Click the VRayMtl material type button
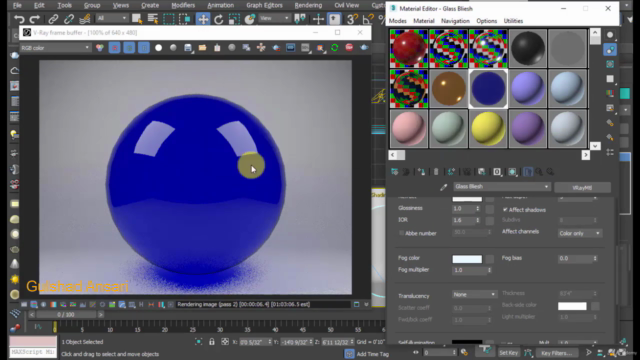Viewport: 640px width, 360px height. (x=582, y=188)
